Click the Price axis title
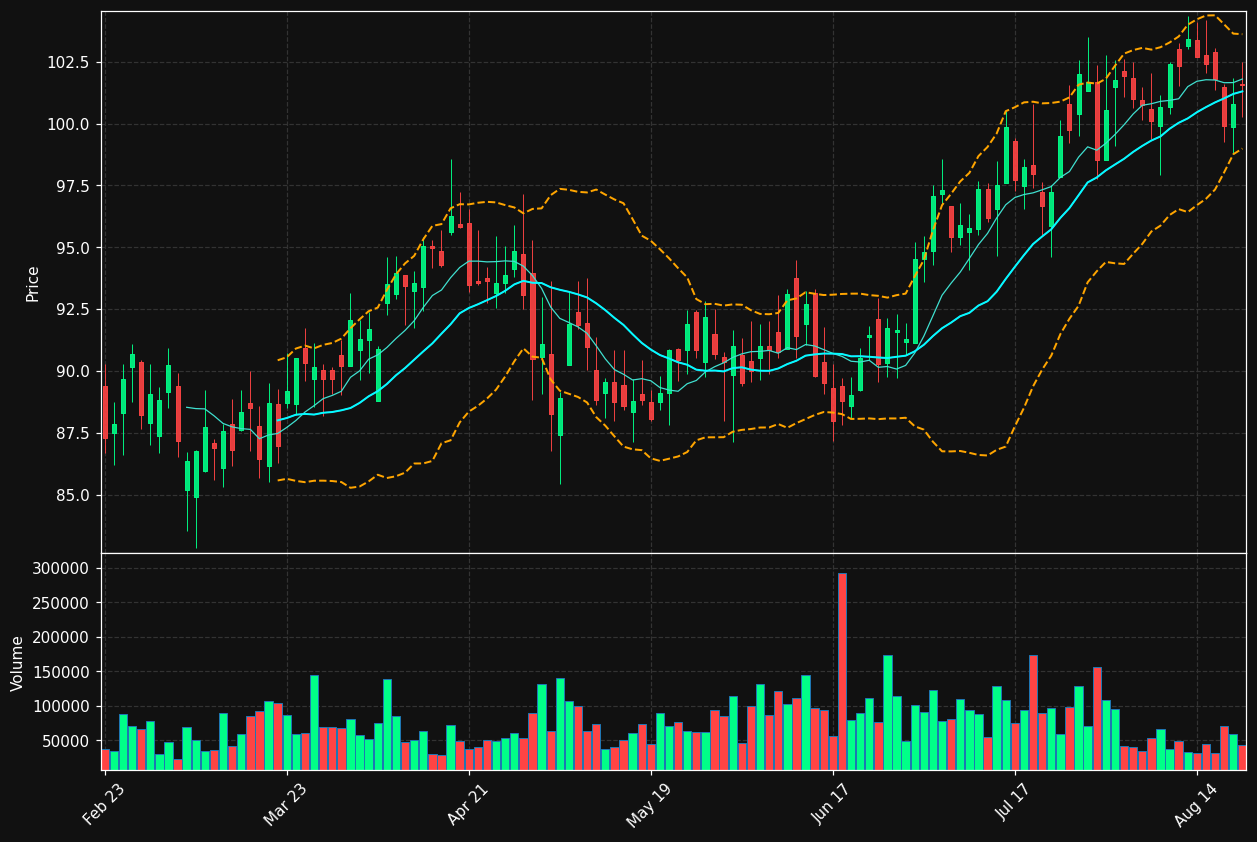The height and width of the screenshot is (842, 1257). click(33, 283)
